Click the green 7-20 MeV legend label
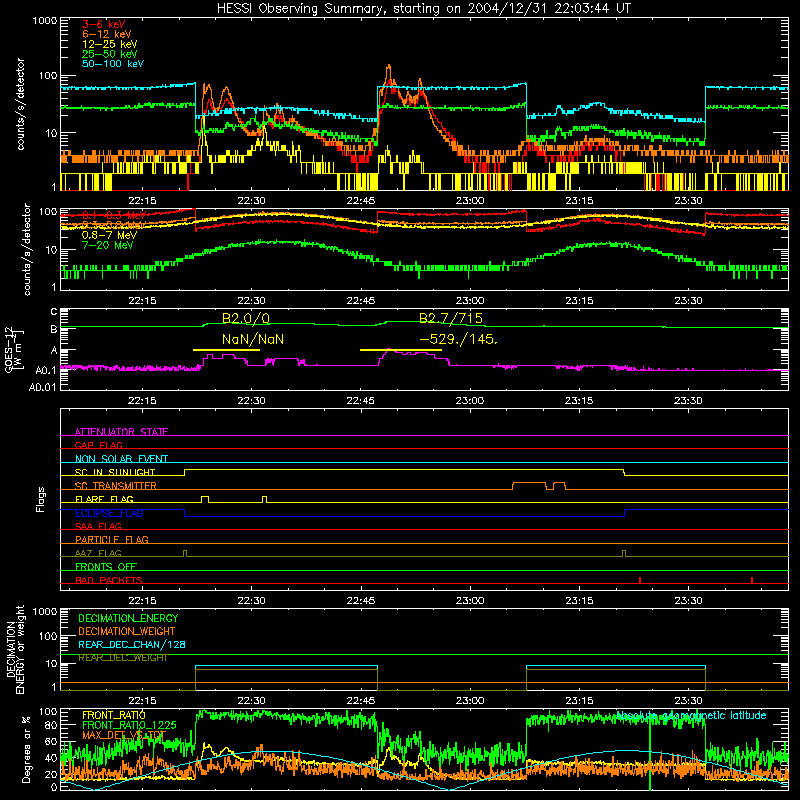This screenshot has height=800, width=800. pos(108,245)
